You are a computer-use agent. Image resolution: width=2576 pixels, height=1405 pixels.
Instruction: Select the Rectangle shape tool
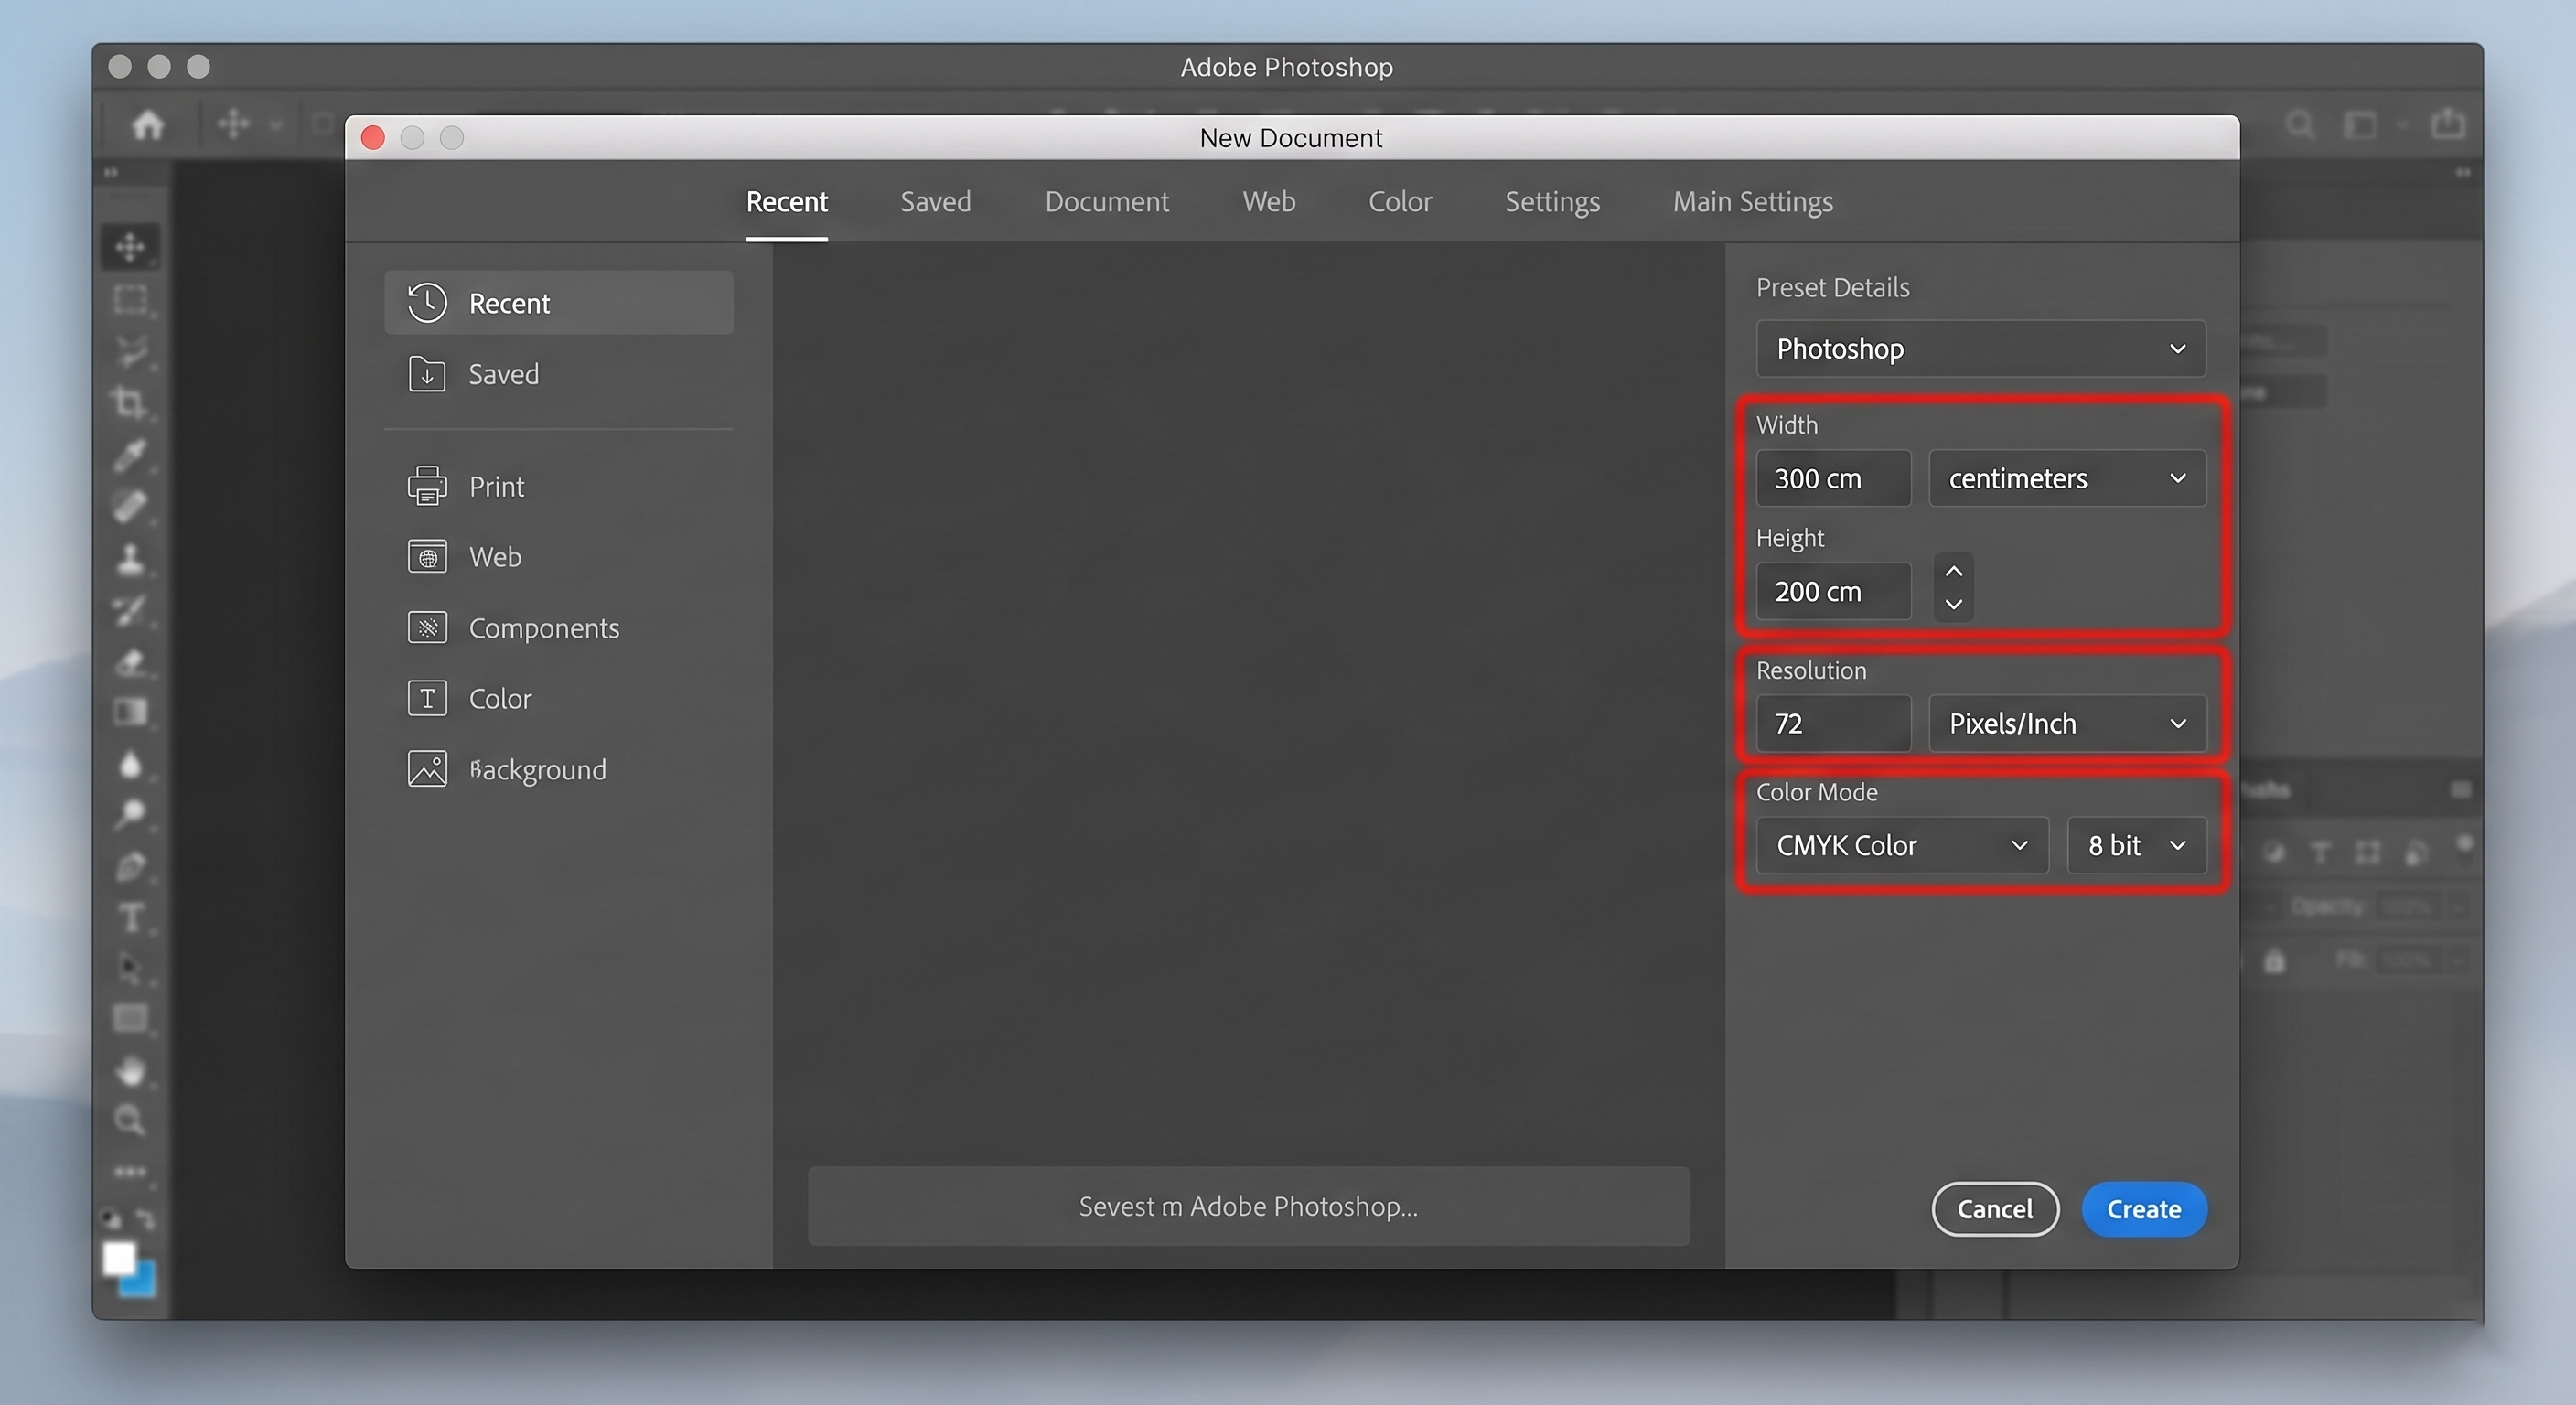pos(130,1019)
